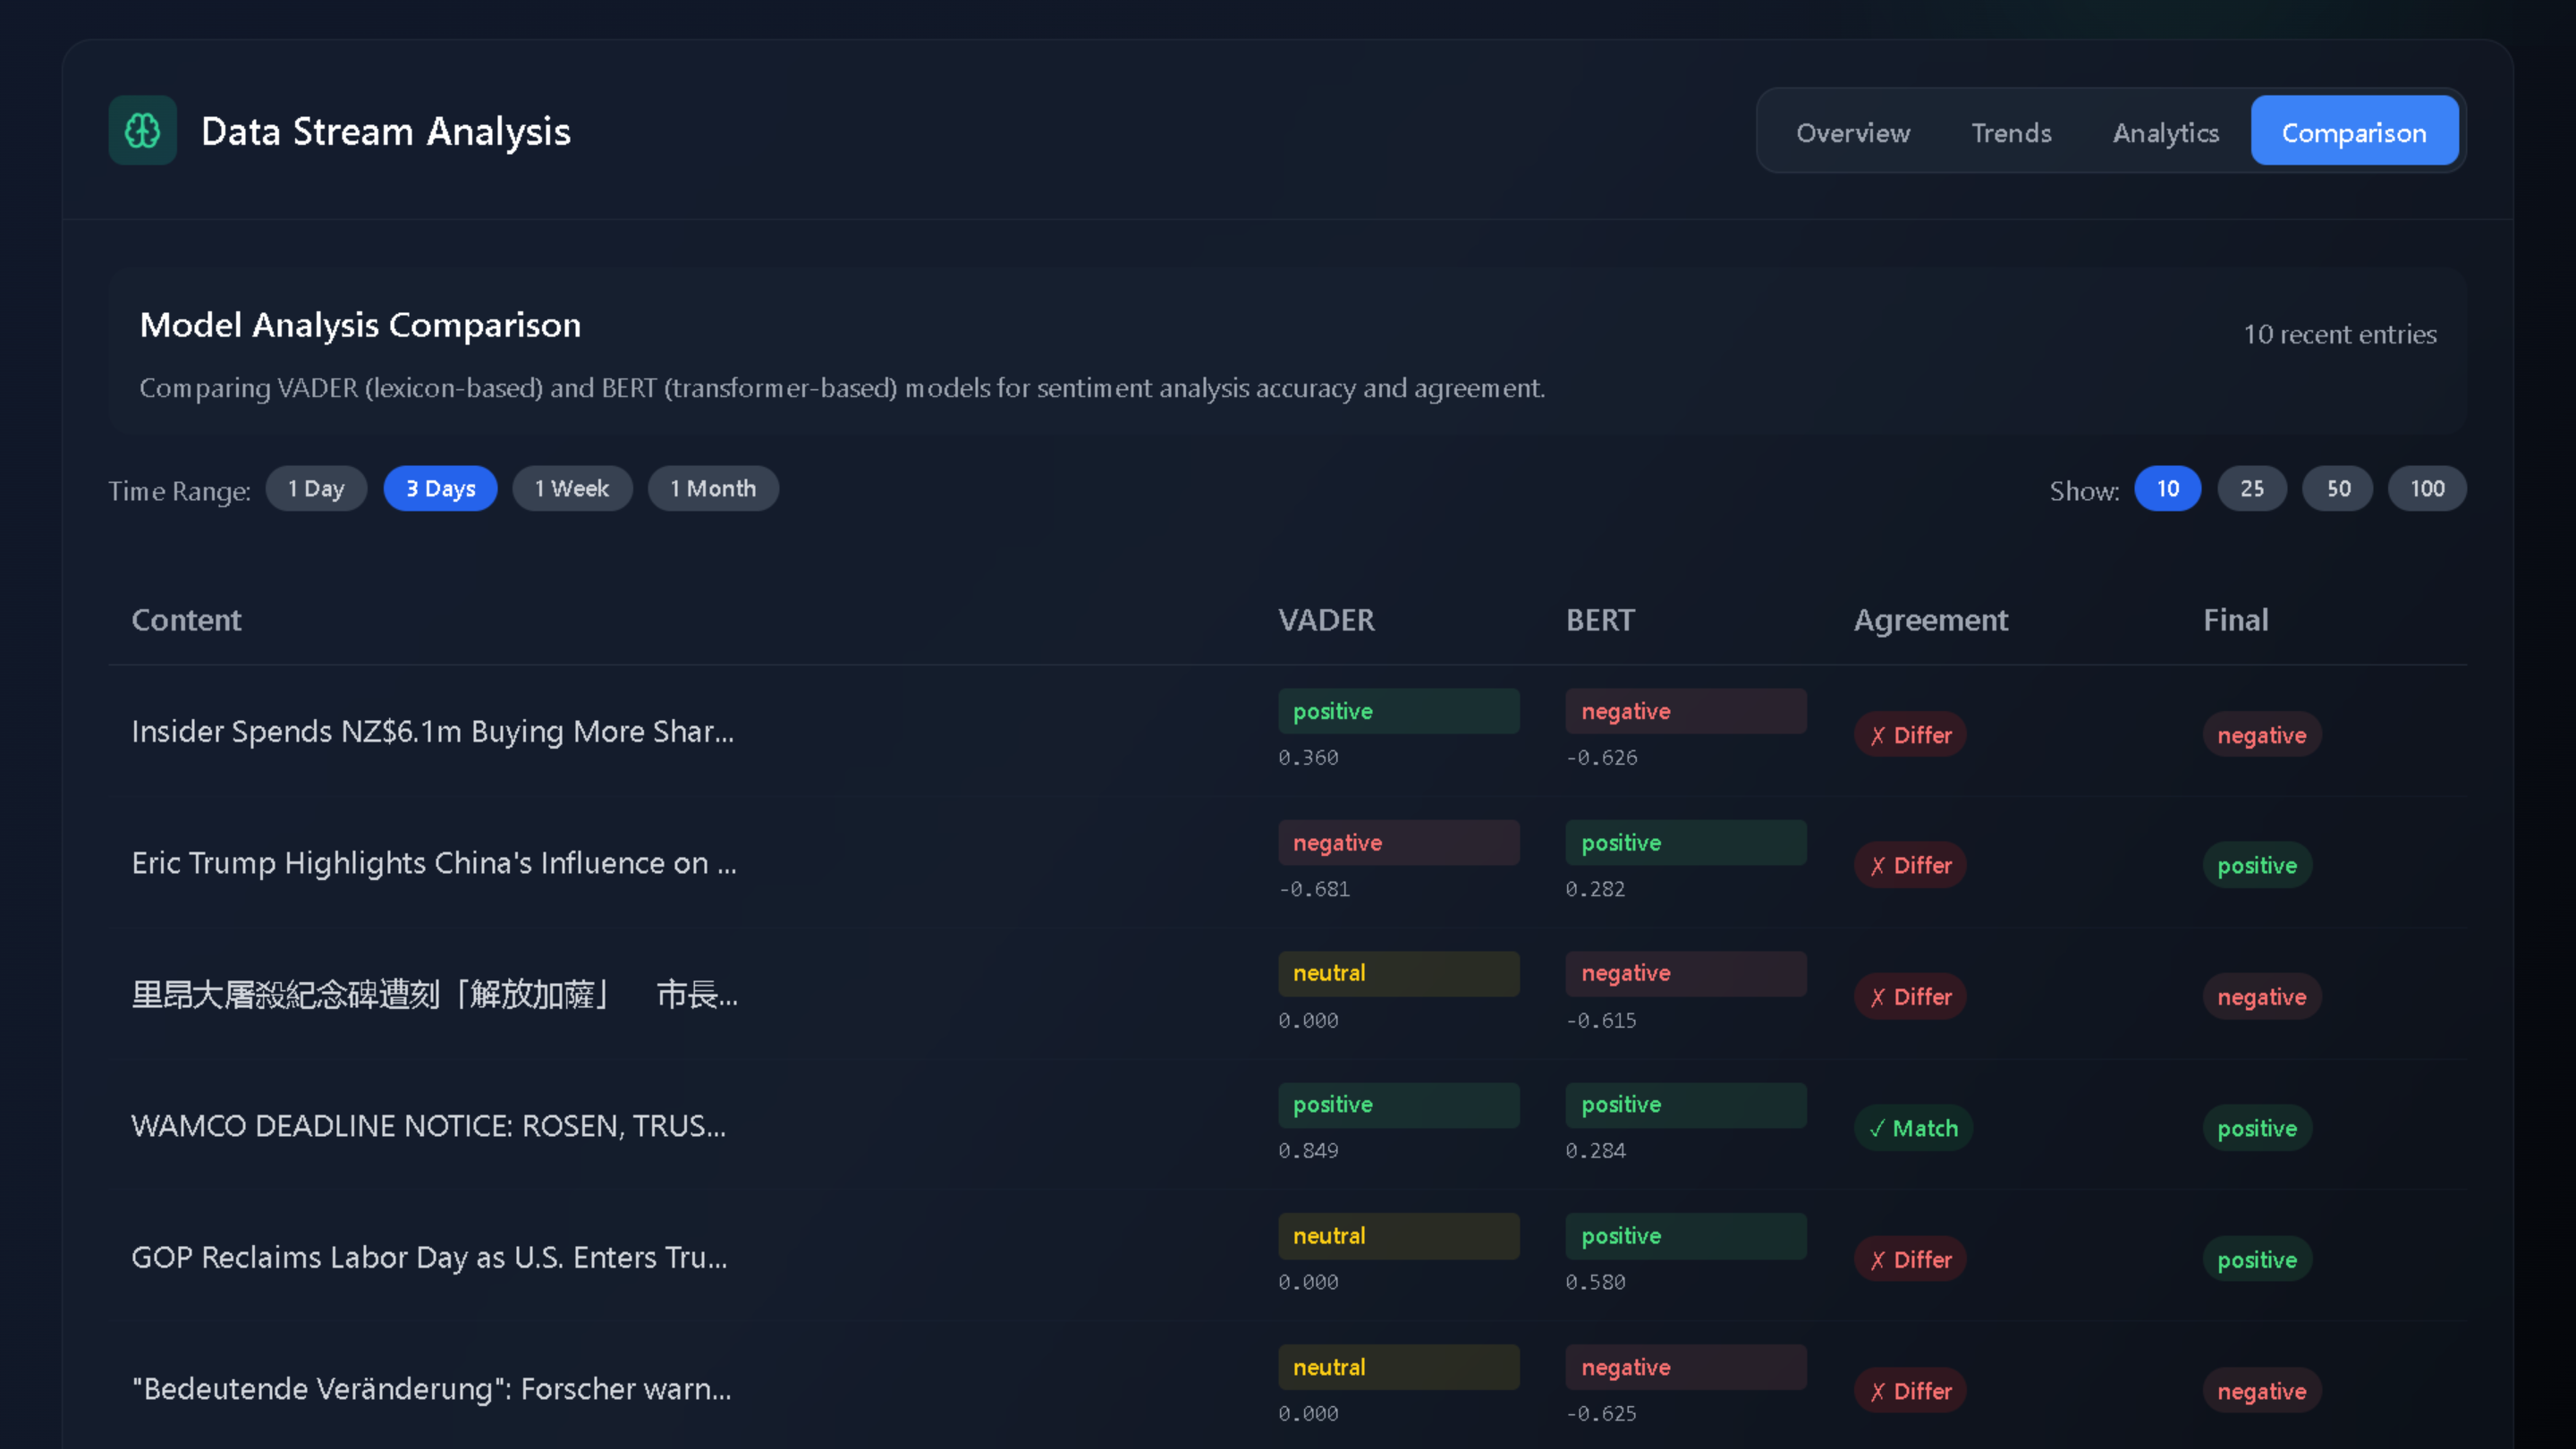
Task: Show 10 entries
Action: [x=2167, y=489]
